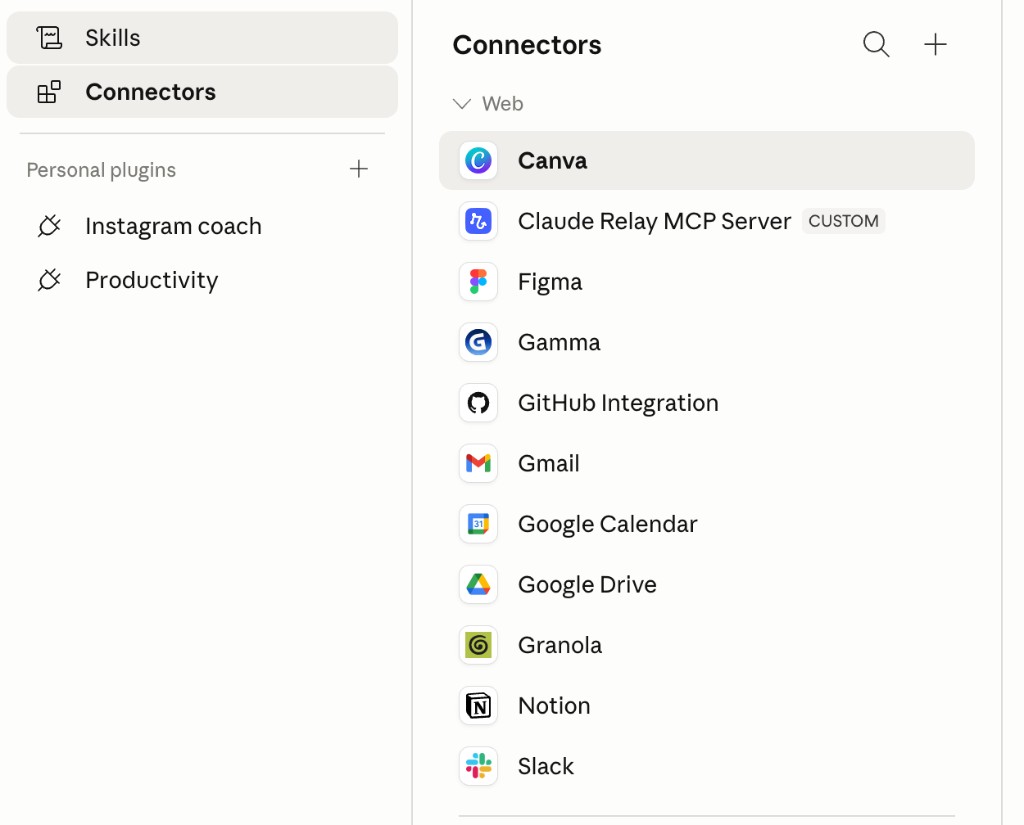The height and width of the screenshot is (825, 1024).
Task: Click the Granola spiral icon
Action: 478,645
